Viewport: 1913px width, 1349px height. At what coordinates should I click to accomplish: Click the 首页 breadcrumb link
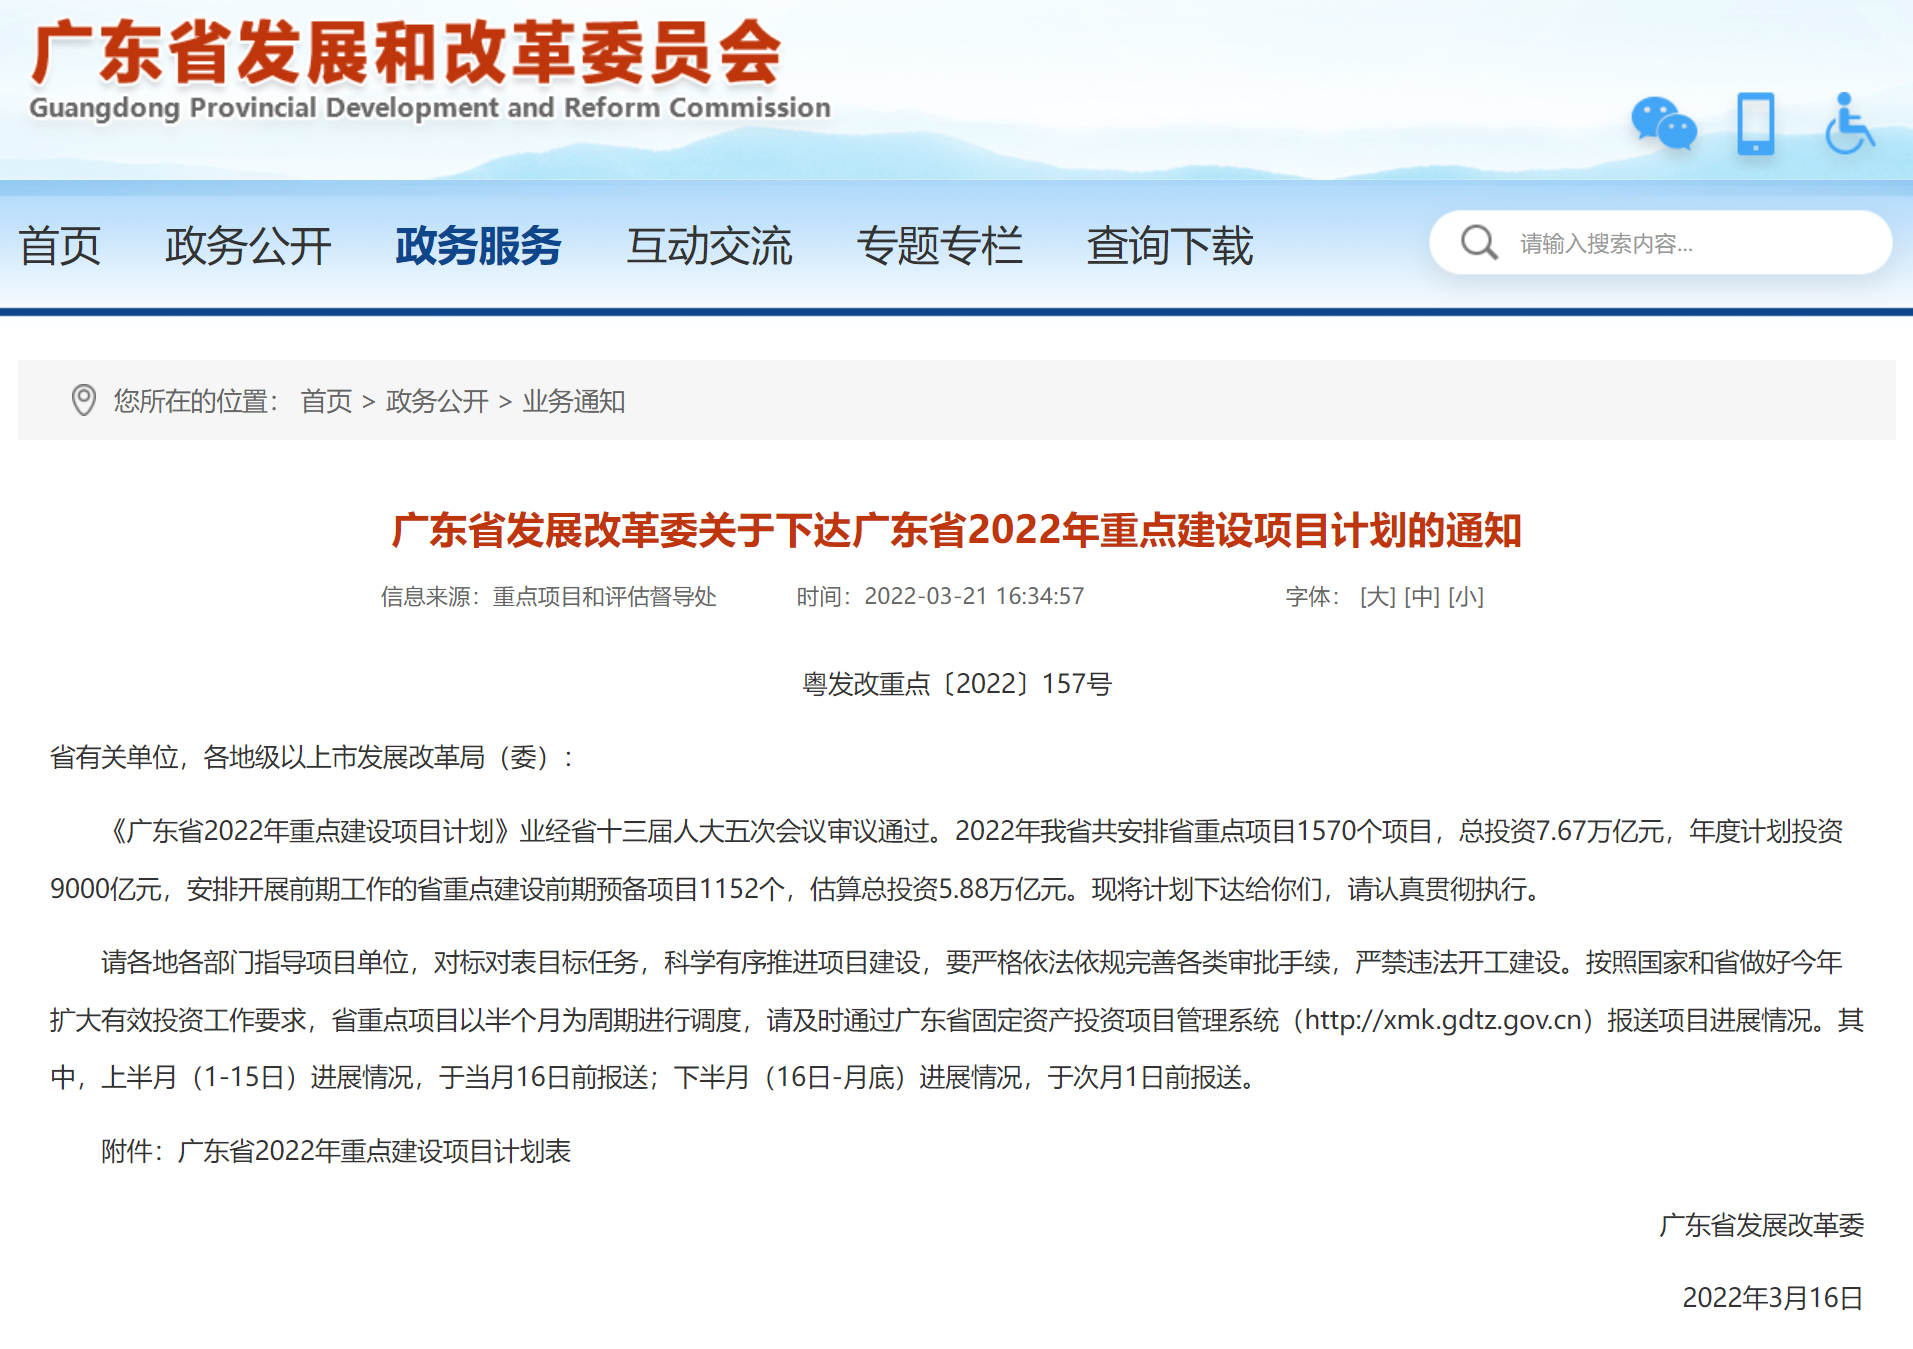326,401
